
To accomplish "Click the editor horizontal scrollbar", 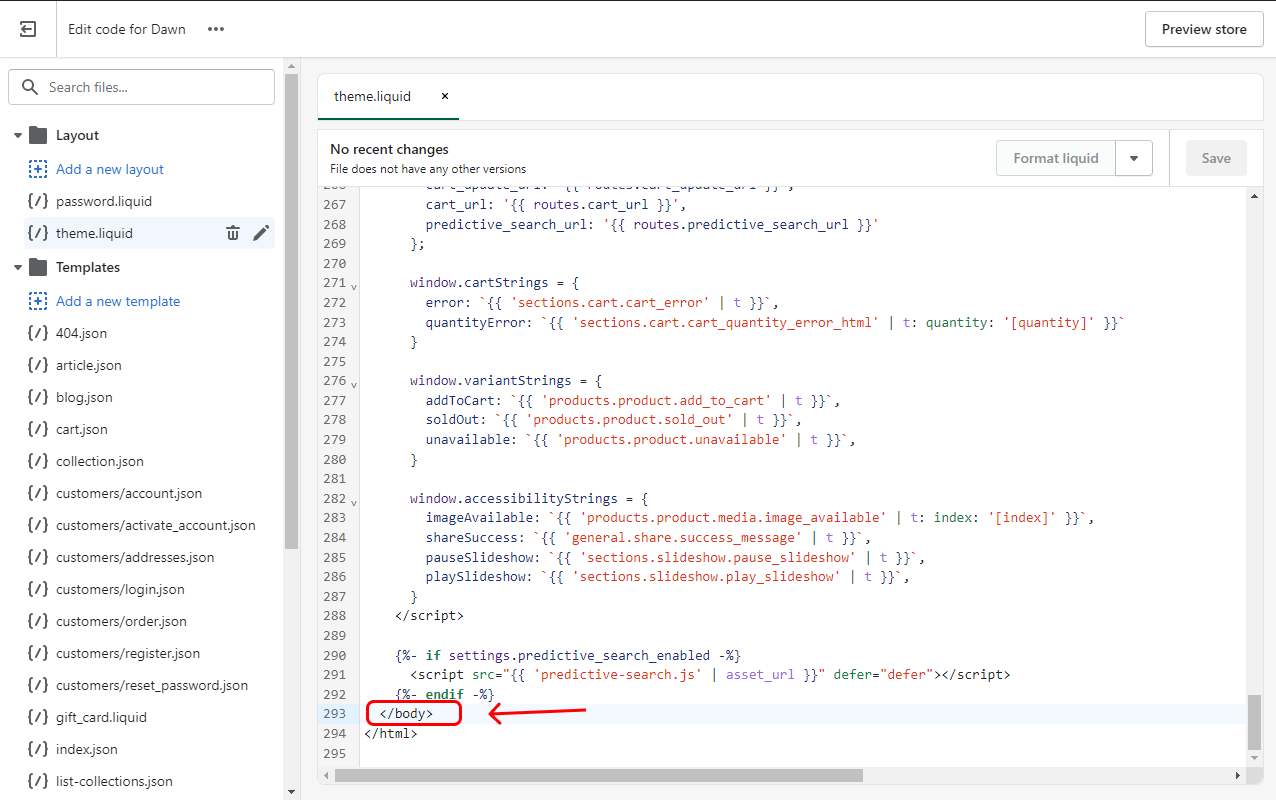I will pyautogui.click(x=598, y=775).
